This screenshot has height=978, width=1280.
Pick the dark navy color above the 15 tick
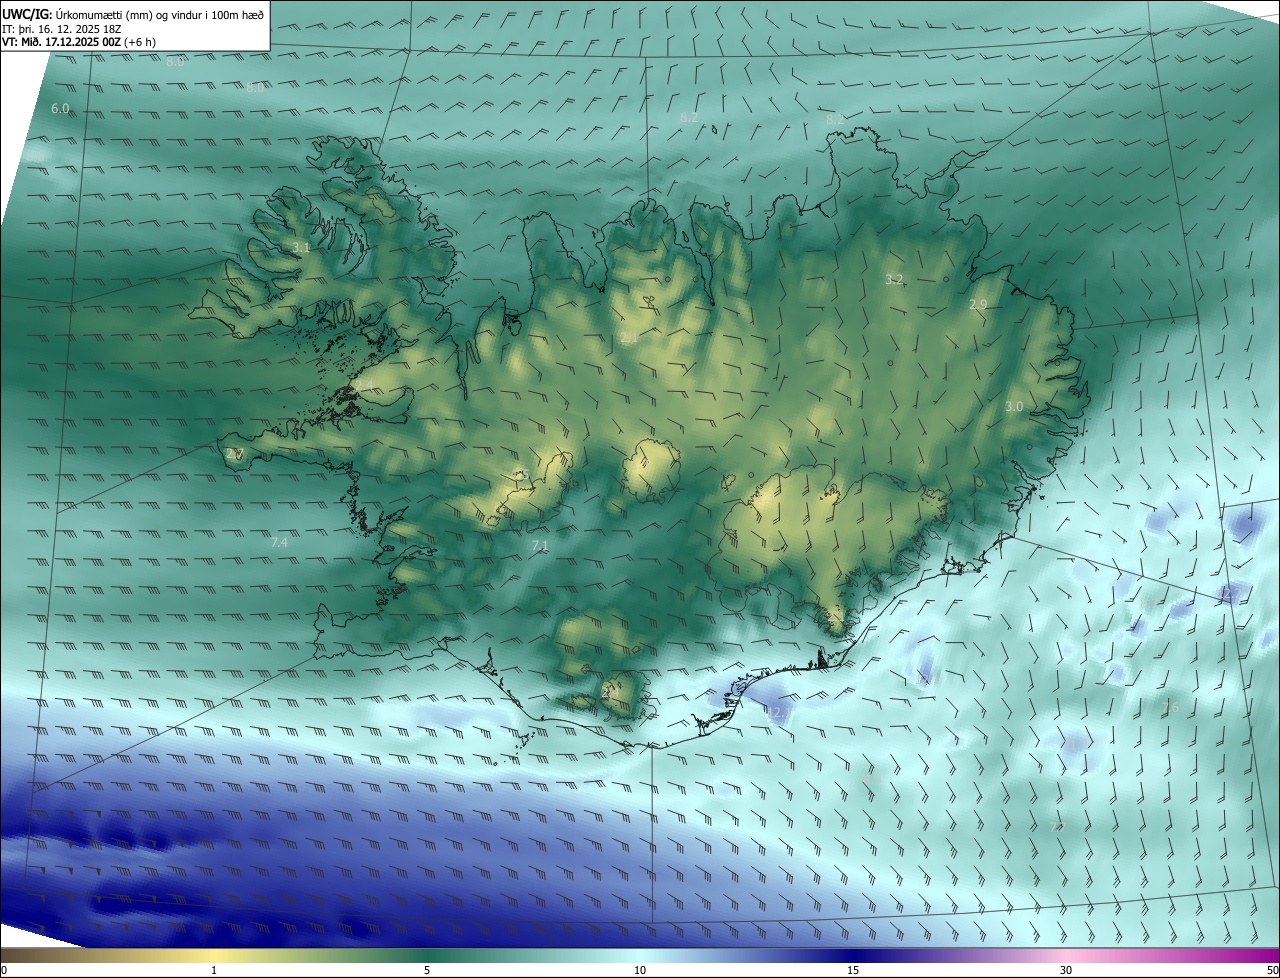[853, 955]
